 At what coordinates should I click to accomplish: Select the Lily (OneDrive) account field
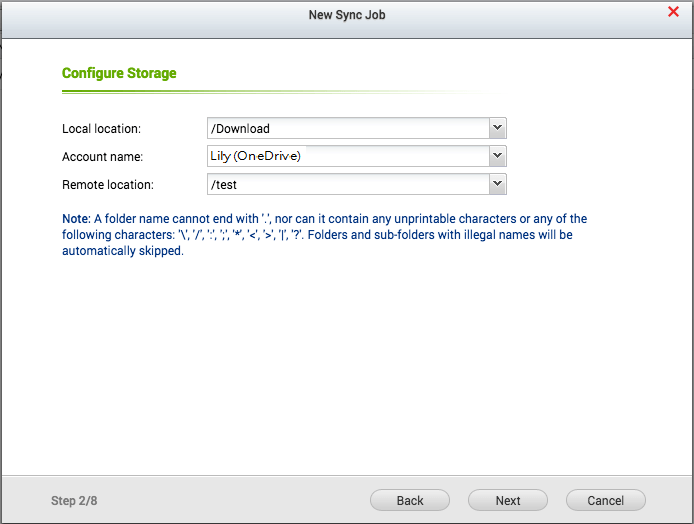[347, 156]
